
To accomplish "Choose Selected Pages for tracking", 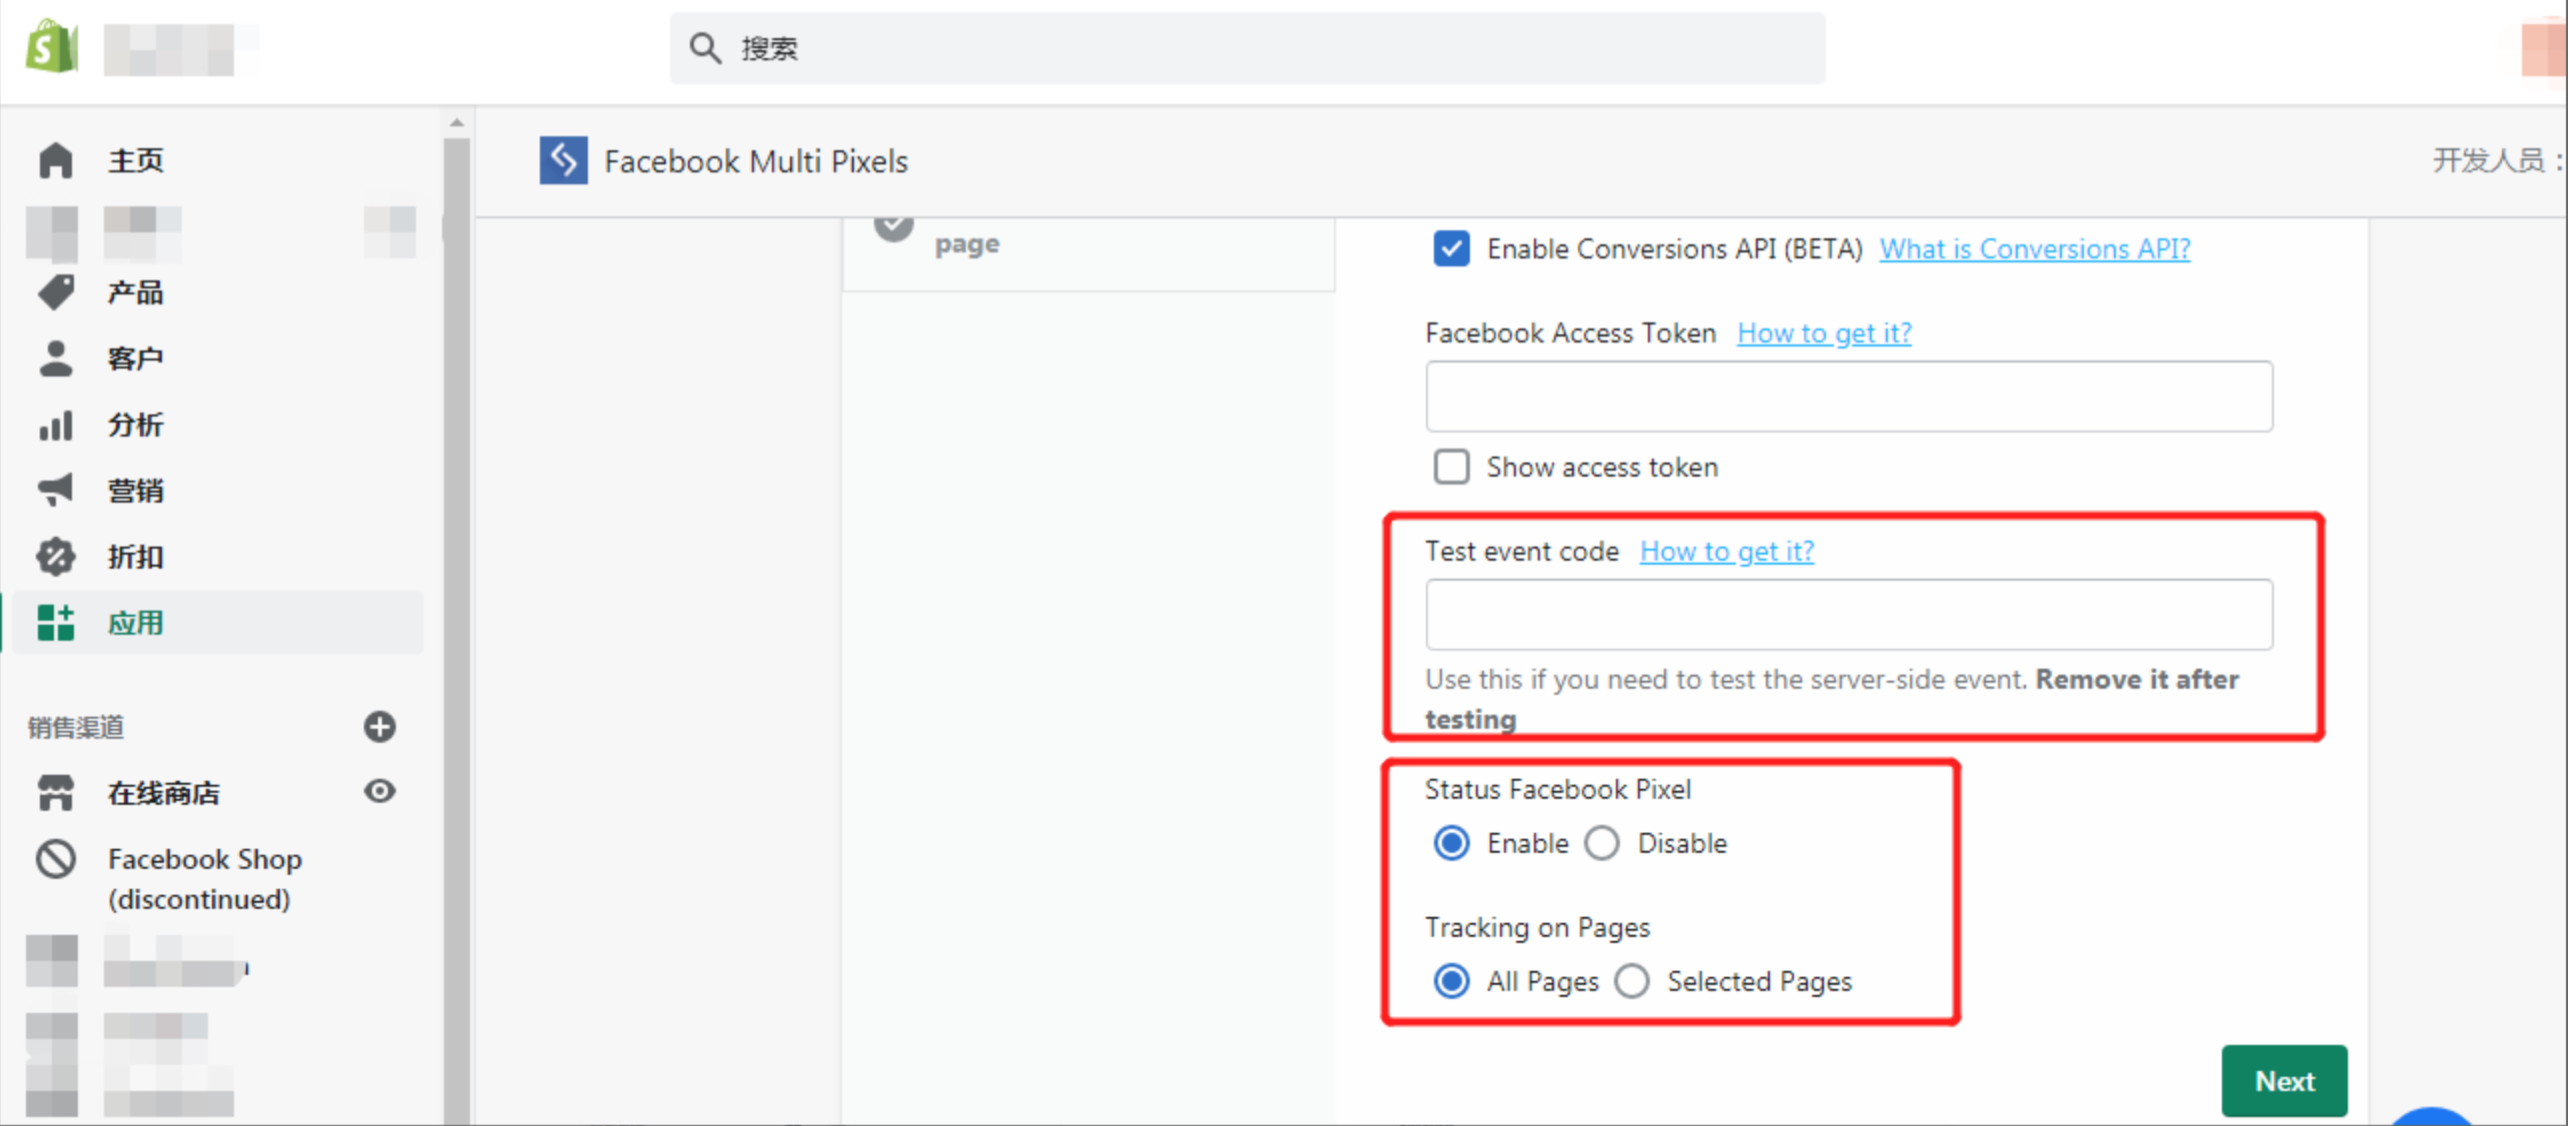I will [x=1631, y=981].
